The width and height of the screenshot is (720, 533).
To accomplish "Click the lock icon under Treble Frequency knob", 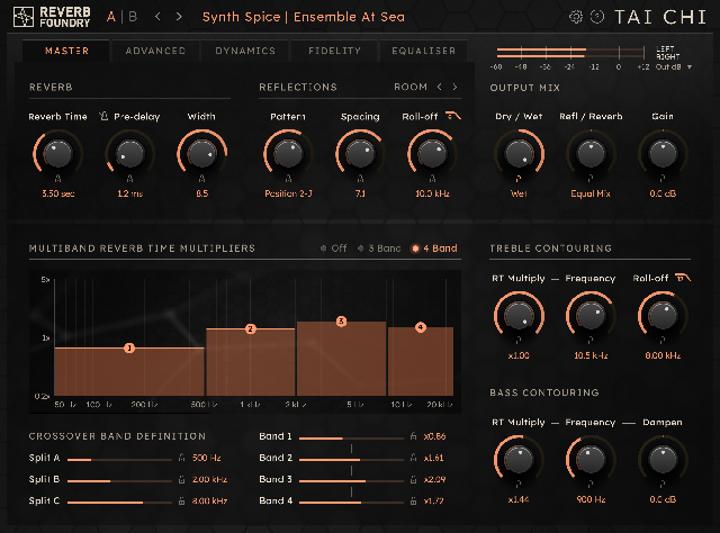I will pyautogui.click(x=591, y=340).
